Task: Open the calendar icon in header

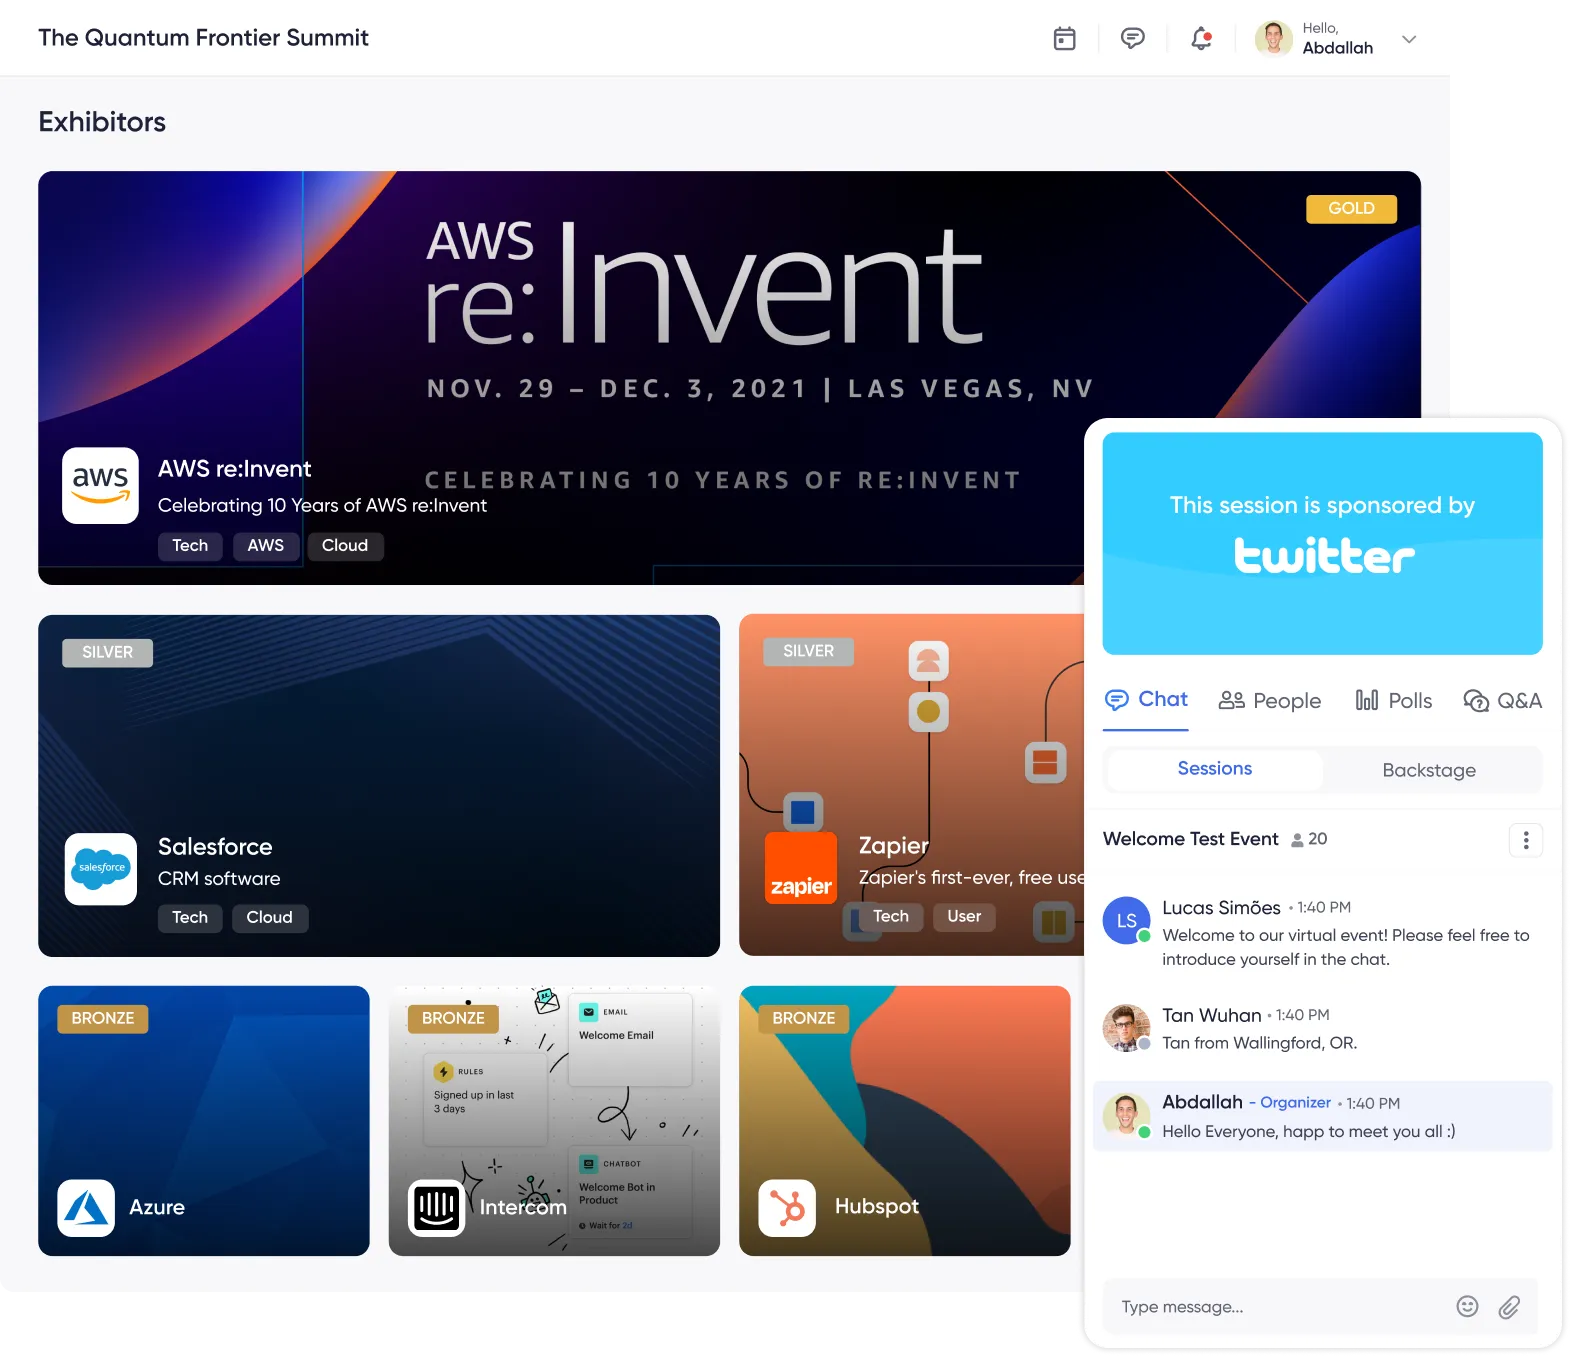Action: [x=1064, y=39]
